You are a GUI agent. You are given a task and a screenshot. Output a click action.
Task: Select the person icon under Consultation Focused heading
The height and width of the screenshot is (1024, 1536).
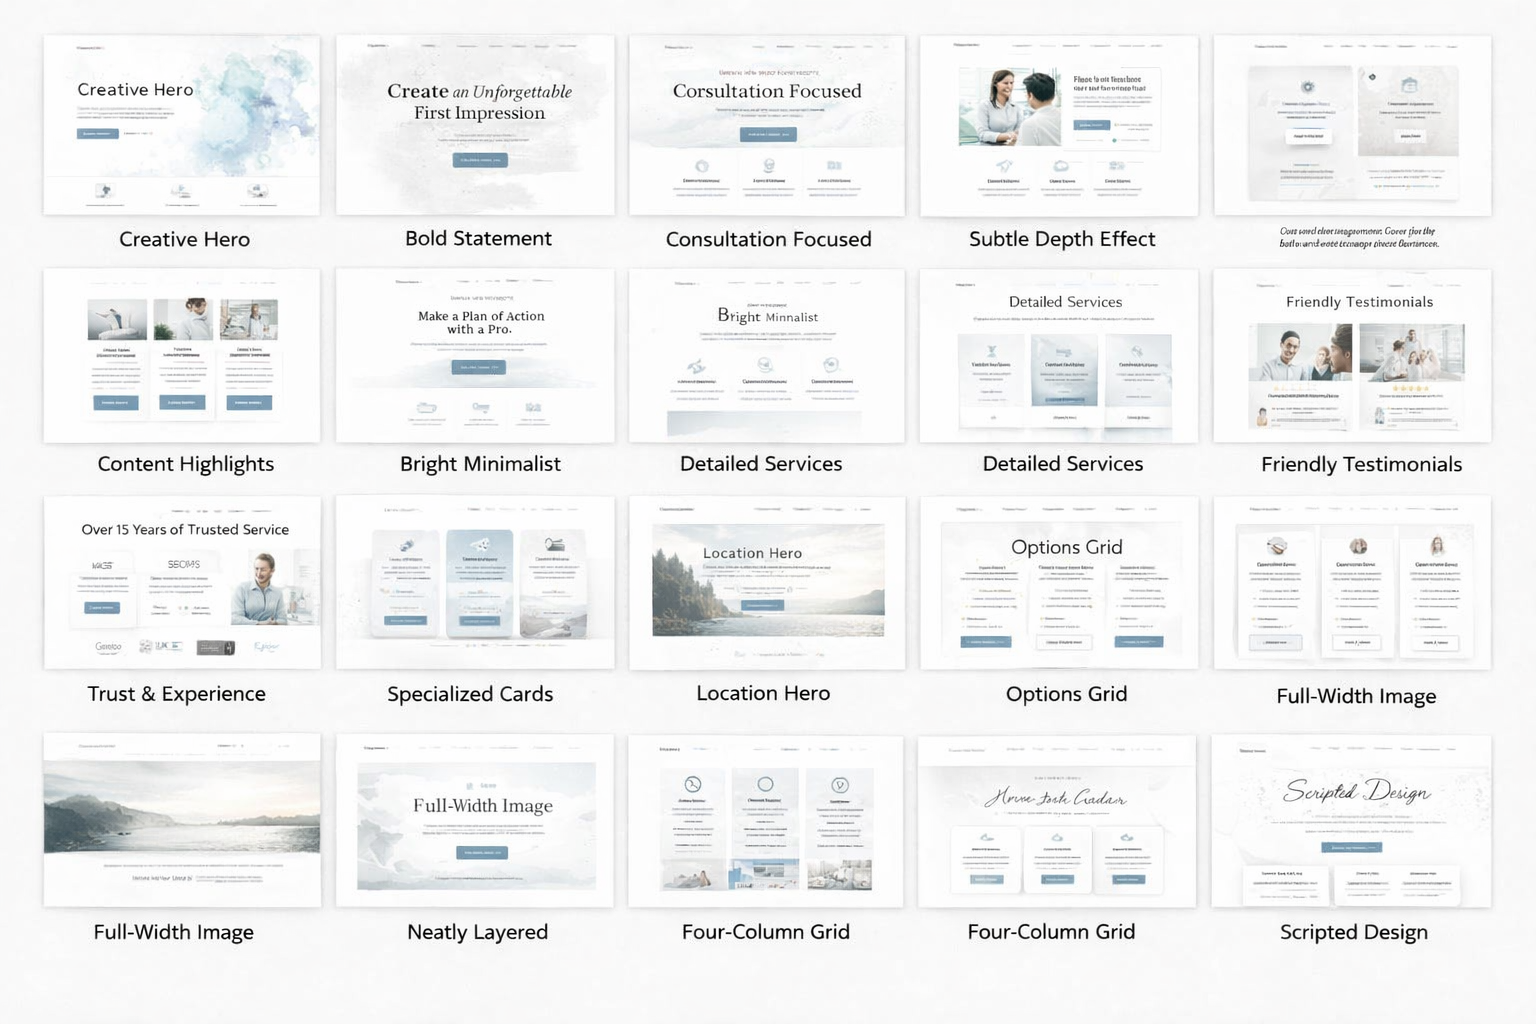click(x=769, y=166)
